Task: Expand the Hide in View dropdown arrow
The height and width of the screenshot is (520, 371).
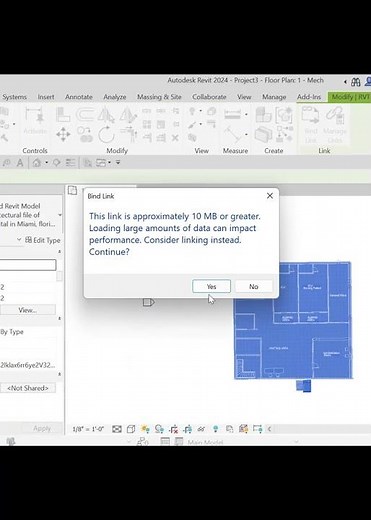Action: (201, 111)
